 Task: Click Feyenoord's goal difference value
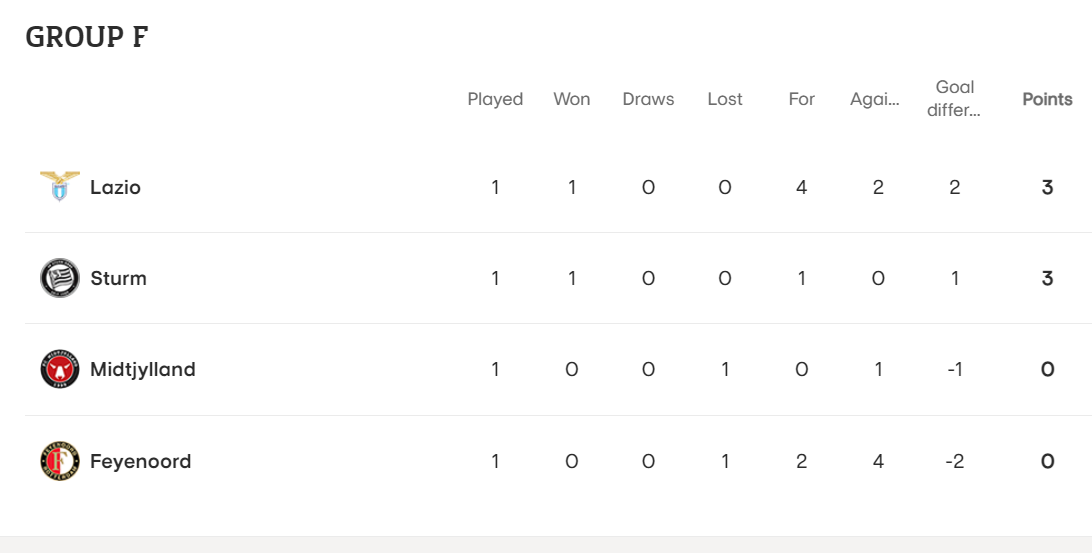point(955,461)
